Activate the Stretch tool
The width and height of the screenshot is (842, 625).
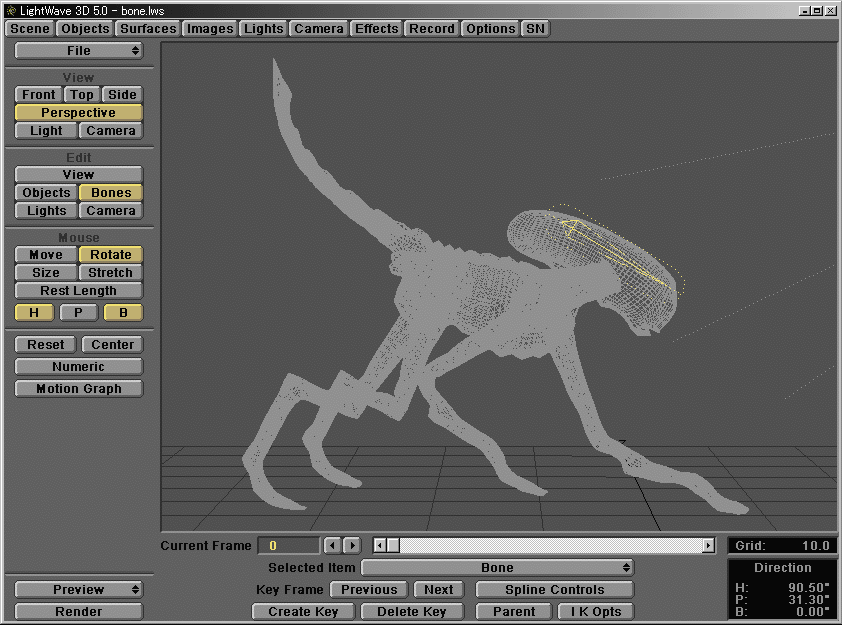[110, 272]
